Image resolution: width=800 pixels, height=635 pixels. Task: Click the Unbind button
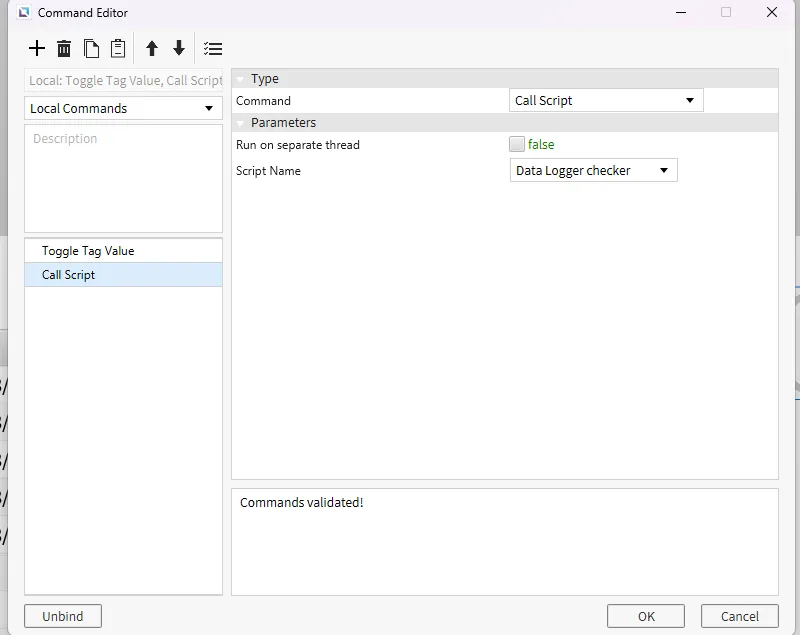pos(63,616)
